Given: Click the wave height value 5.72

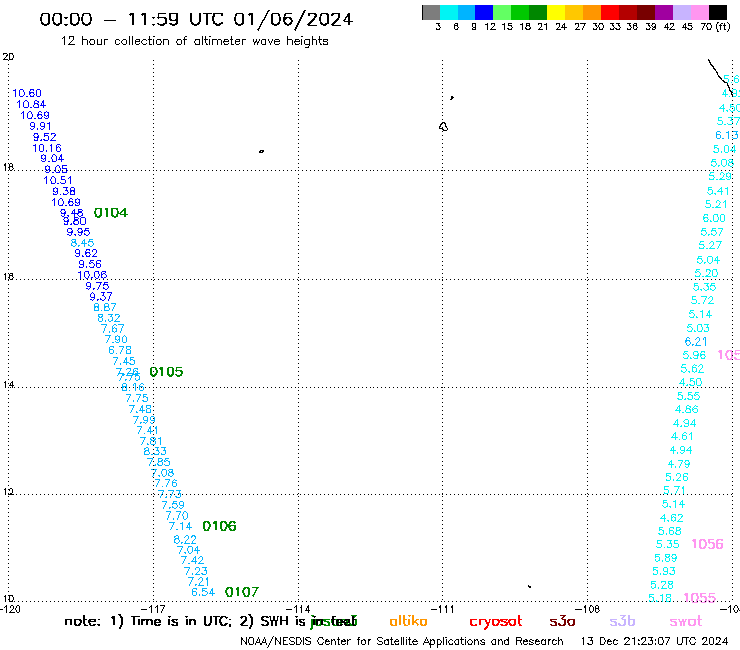Looking at the screenshot, I should pos(702,300).
